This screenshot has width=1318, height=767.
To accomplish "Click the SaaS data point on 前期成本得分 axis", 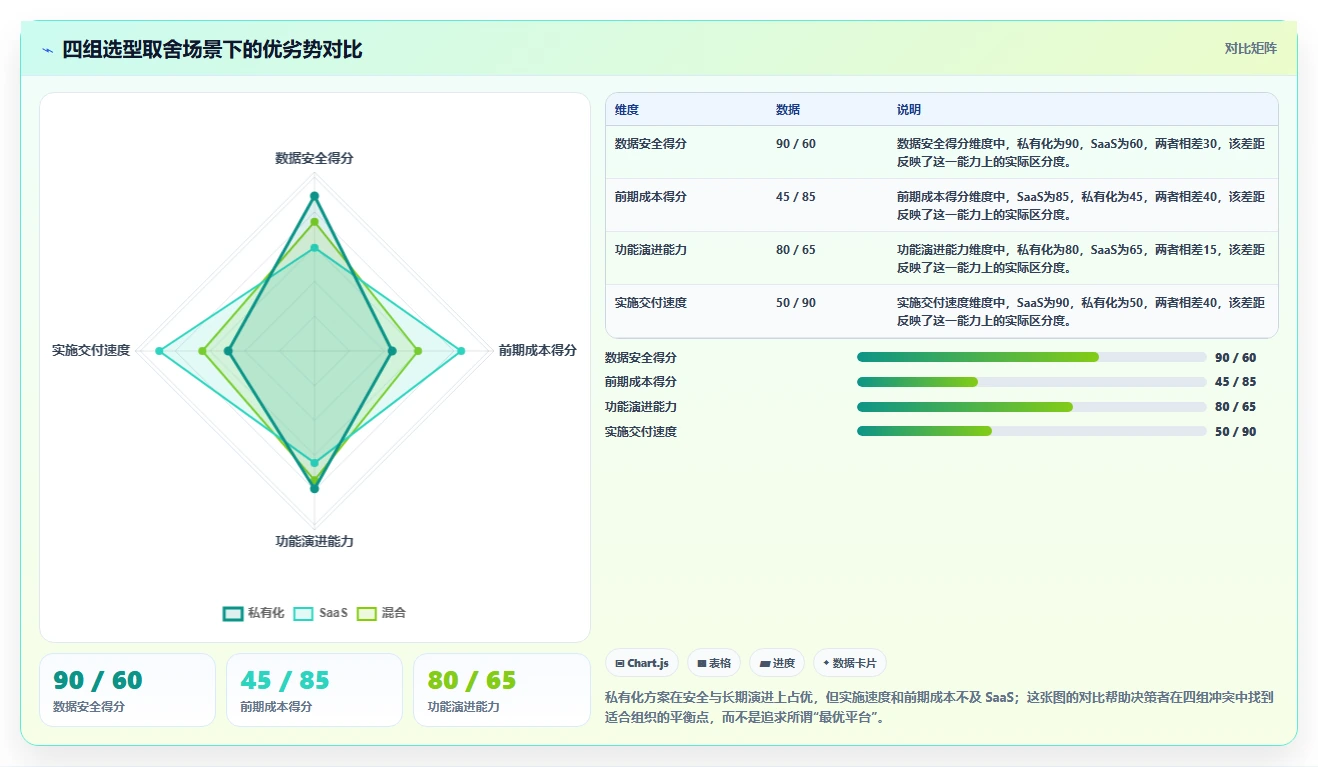I will [x=461, y=351].
